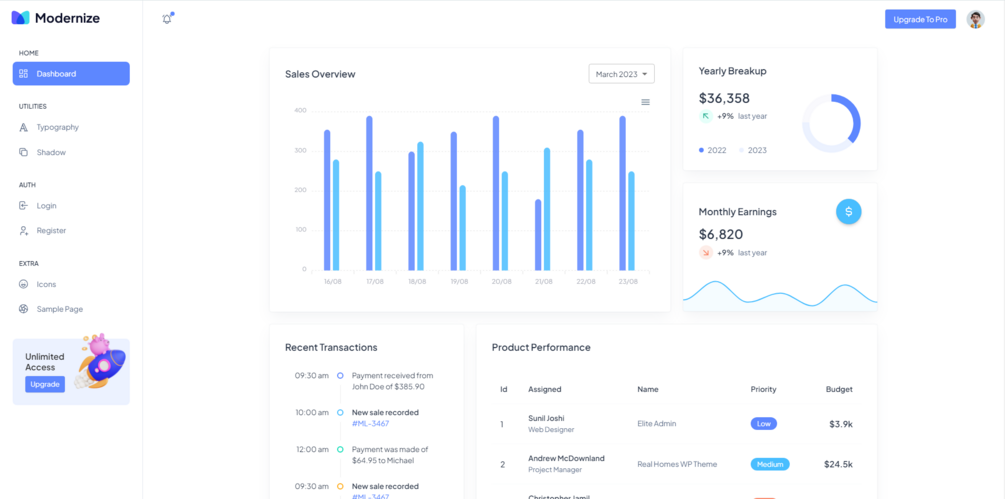
Task: Click the Login arrow icon
Action: (x=24, y=206)
